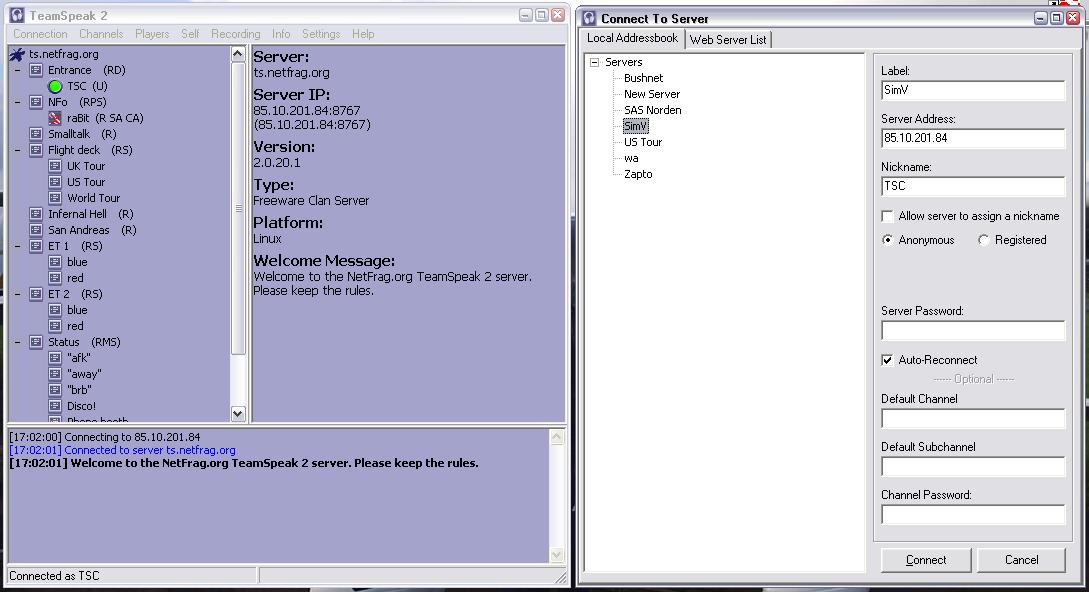The height and width of the screenshot is (592, 1089).
Task: Click the Connect To Server title bar icon
Action: click(x=589, y=19)
